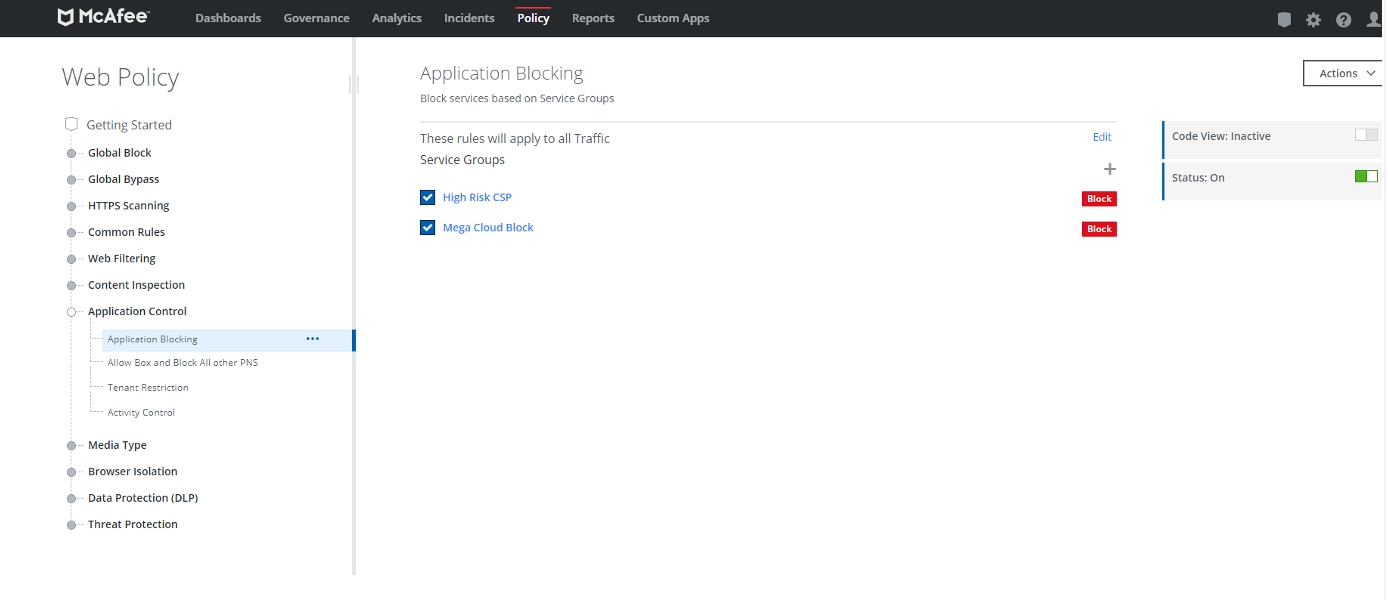Open the help question mark icon
The image size is (1388, 600).
[x=1343, y=19]
